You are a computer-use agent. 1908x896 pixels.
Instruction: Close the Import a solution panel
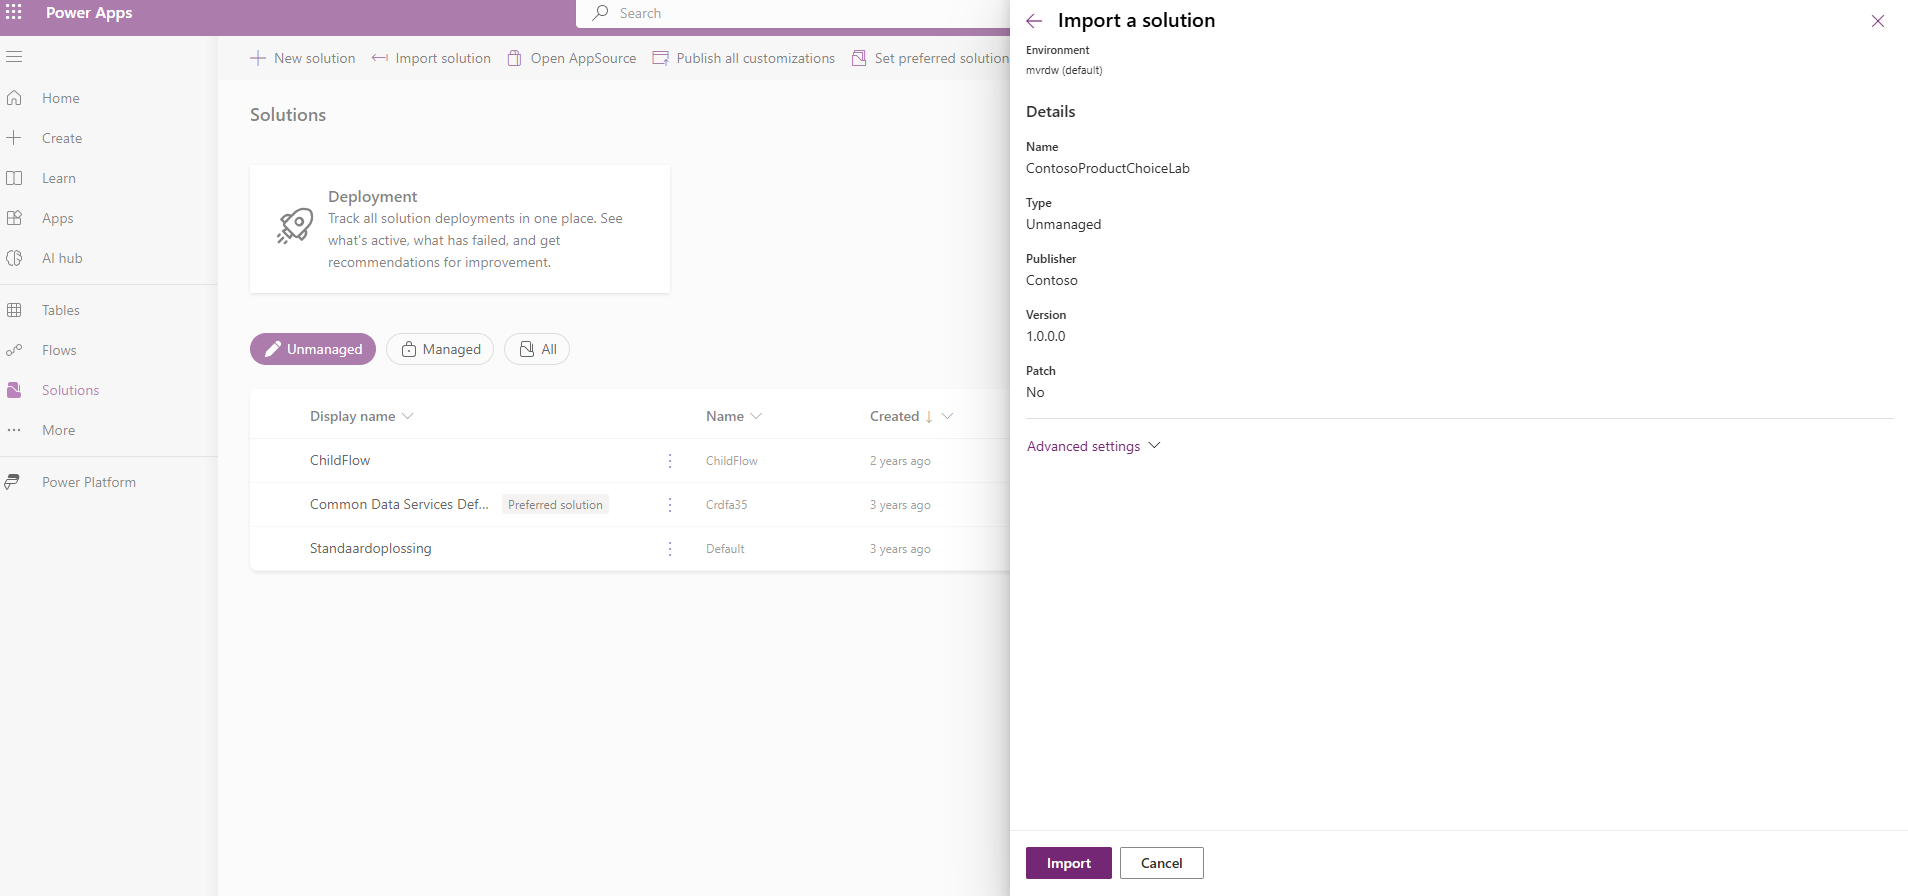1878,21
